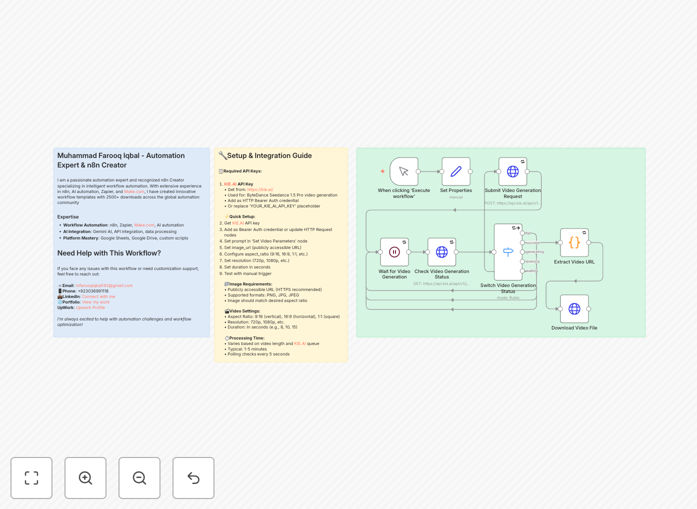Click Wait for Video Generation input handle
Image resolution: width=697 pixels, height=509 pixels.
point(380,252)
